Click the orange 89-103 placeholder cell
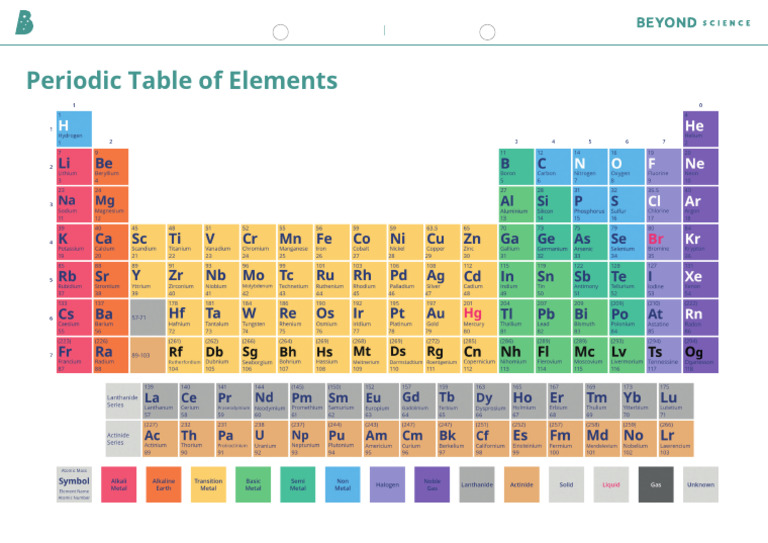This screenshot has width=768, height=543. click(x=147, y=355)
